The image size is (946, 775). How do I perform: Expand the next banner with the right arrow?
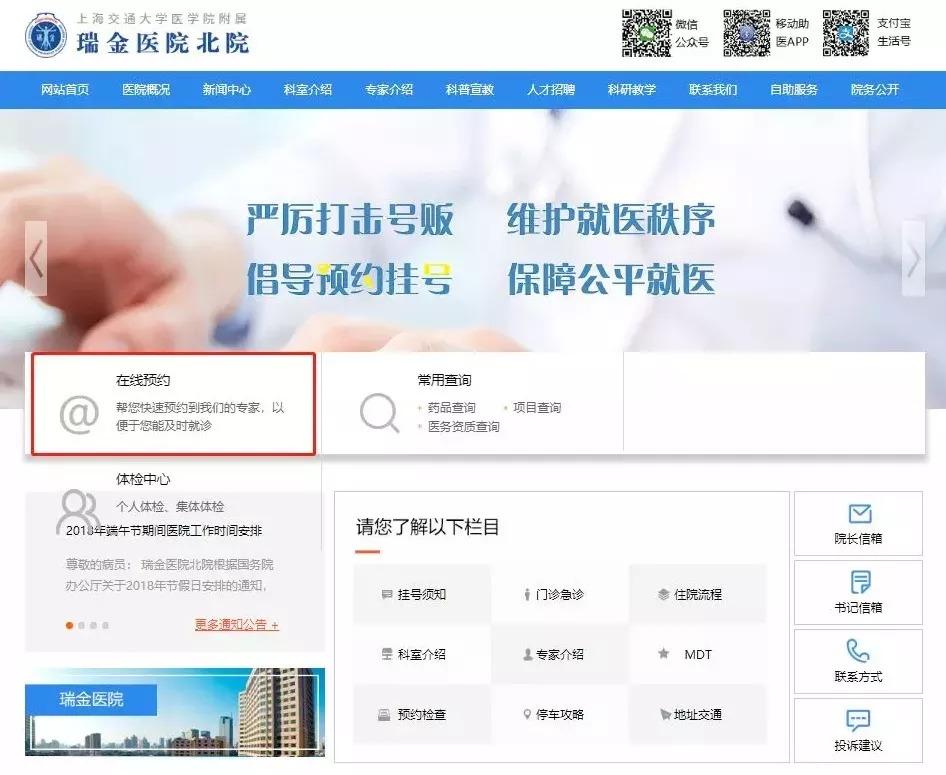click(913, 257)
